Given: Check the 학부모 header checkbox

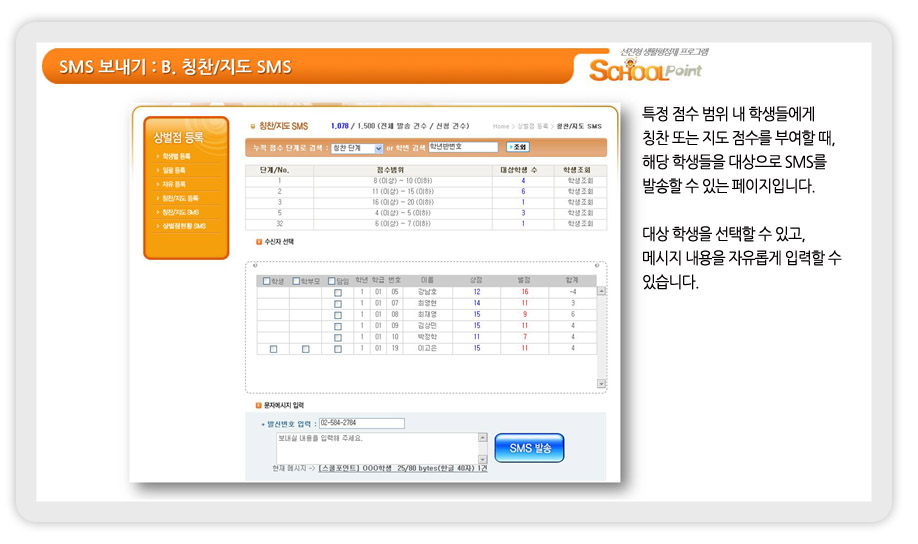Looking at the screenshot, I should click(x=296, y=281).
